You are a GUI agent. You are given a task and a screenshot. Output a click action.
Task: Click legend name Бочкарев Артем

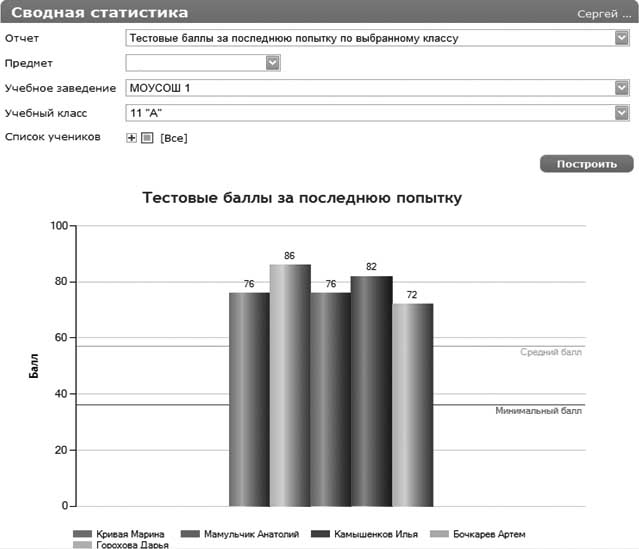[x=489, y=534]
